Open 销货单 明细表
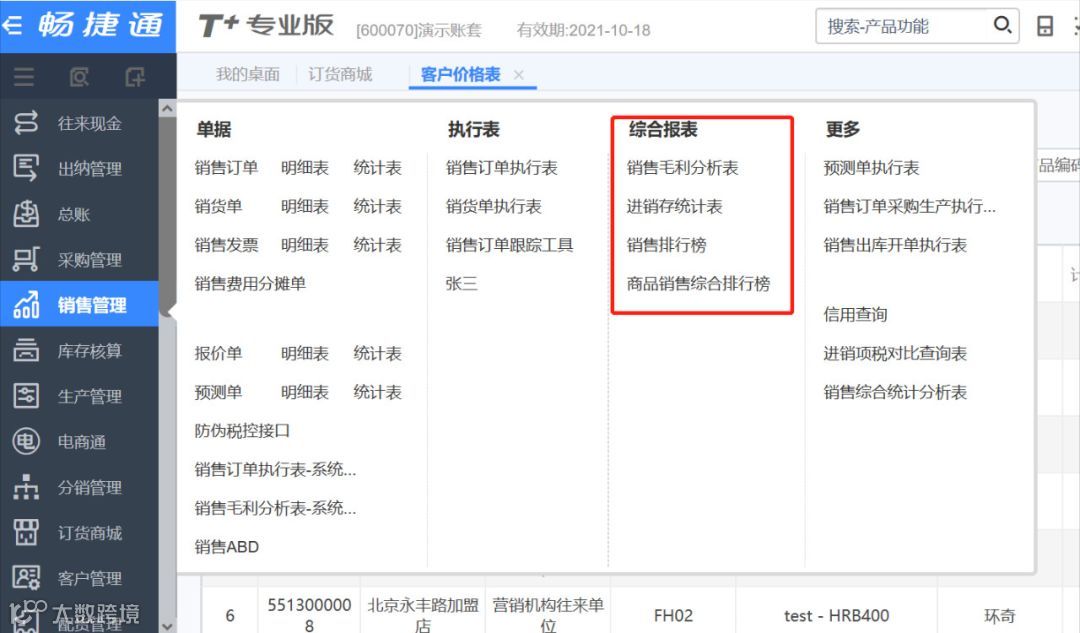Screen dimensions: 1080x633 click(x=304, y=207)
